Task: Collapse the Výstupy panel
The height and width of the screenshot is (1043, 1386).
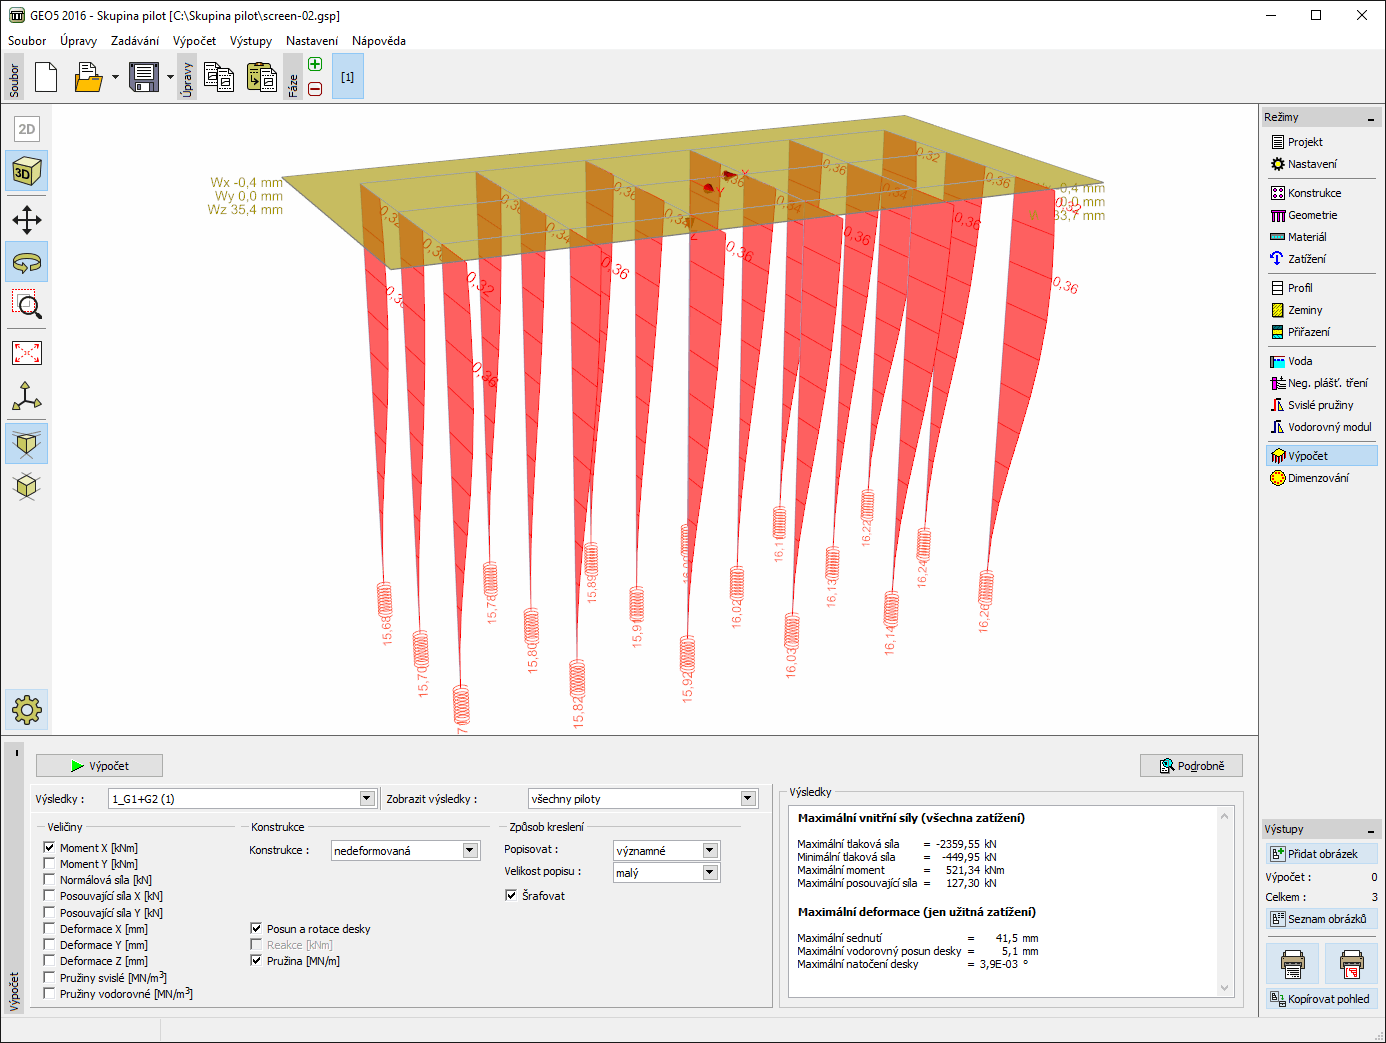Action: click(x=1371, y=830)
